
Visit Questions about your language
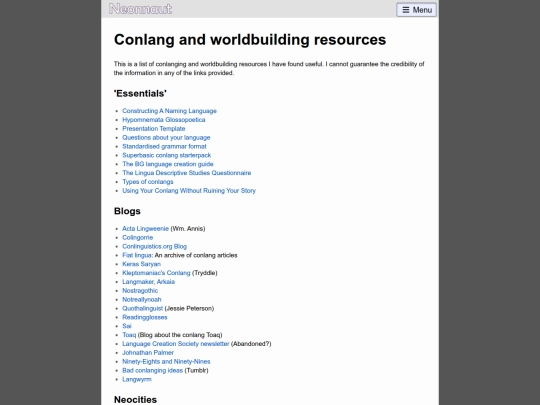[x=166, y=137]
